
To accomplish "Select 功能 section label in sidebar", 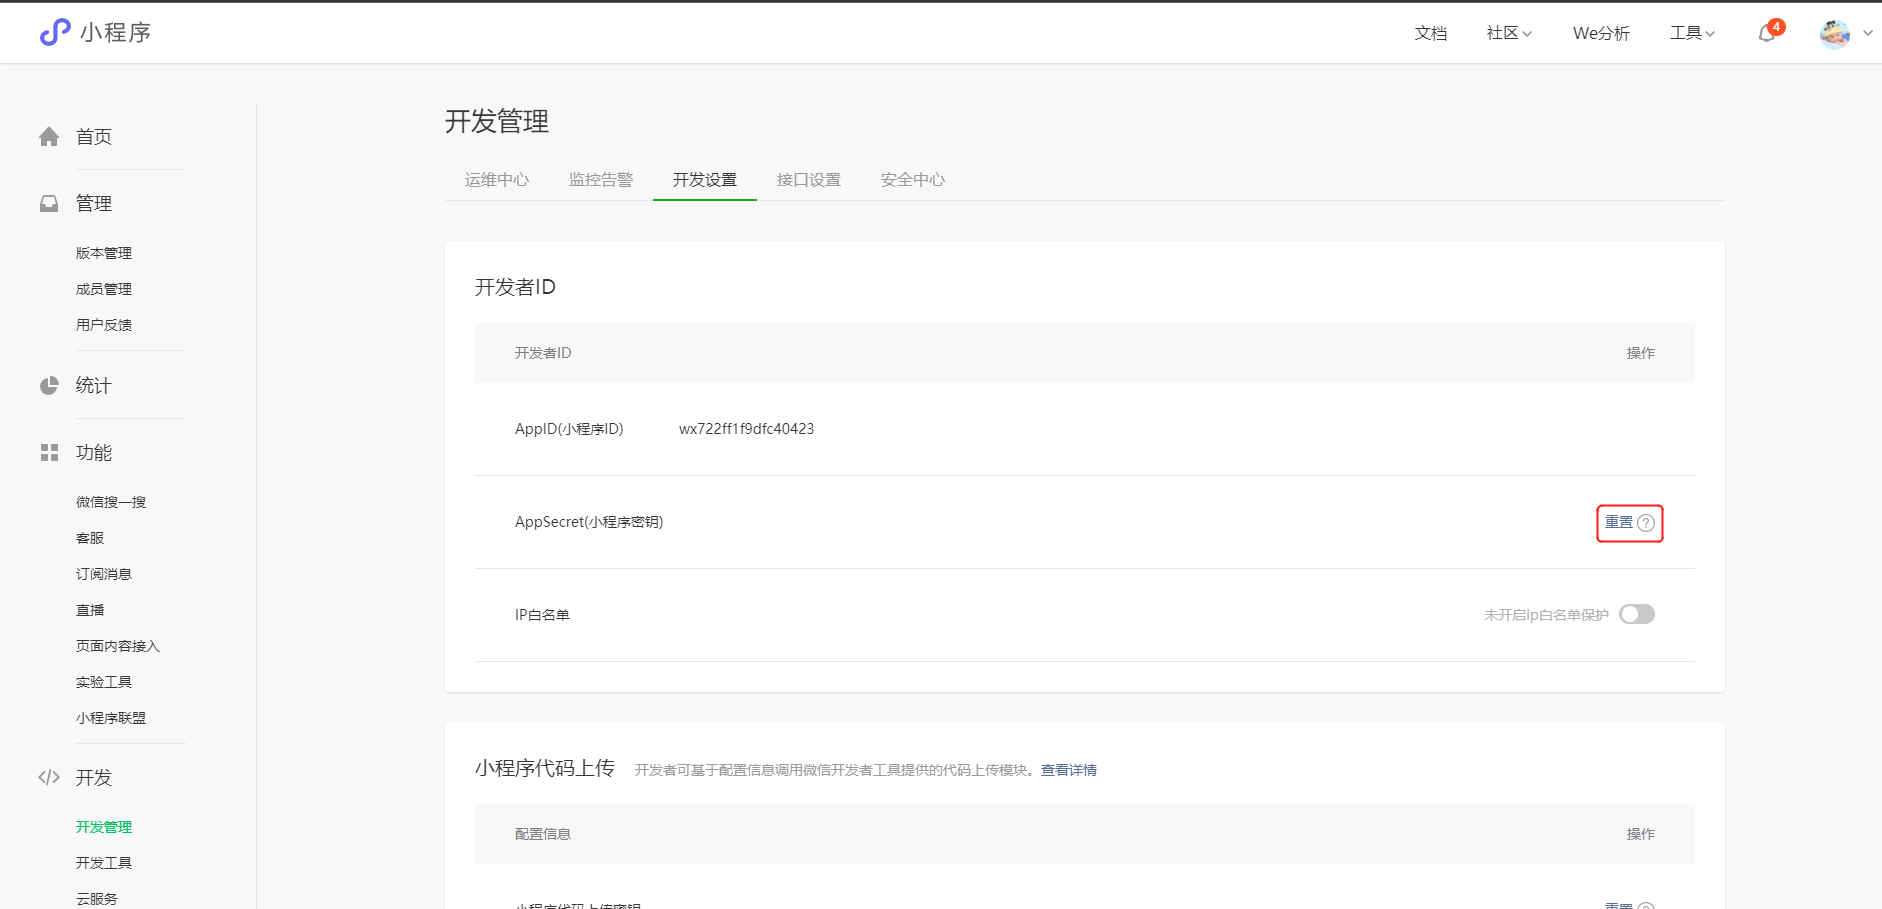I will [94, 453].
